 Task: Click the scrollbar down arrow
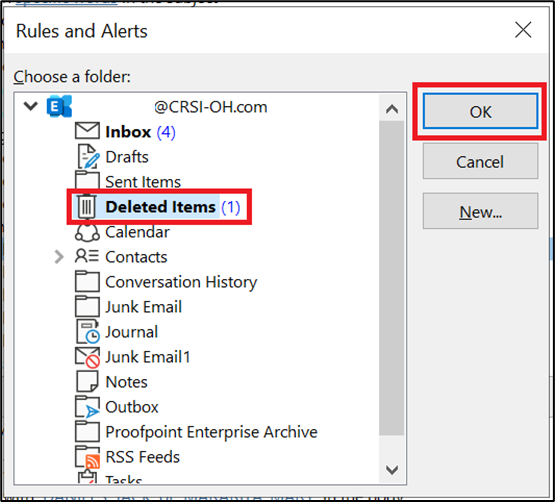click(x=392, y=470)
